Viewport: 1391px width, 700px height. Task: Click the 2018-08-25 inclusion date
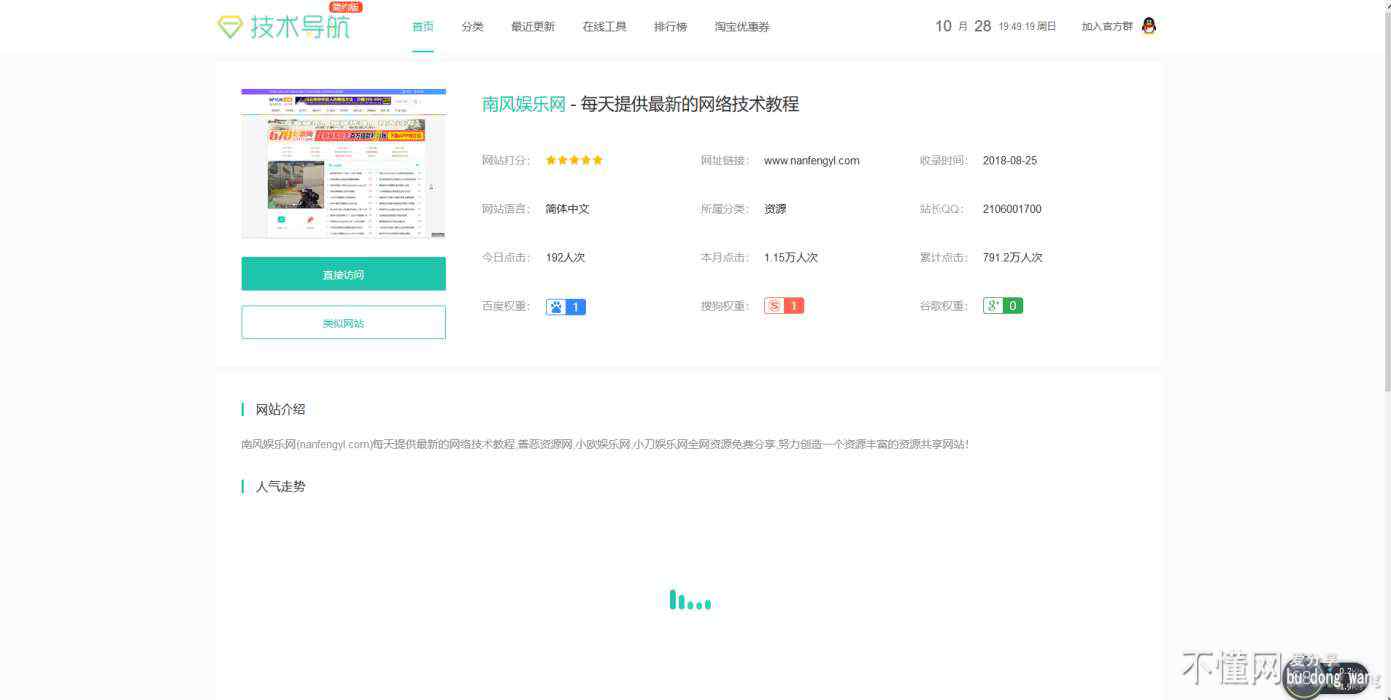click(x=1010, y=161)
